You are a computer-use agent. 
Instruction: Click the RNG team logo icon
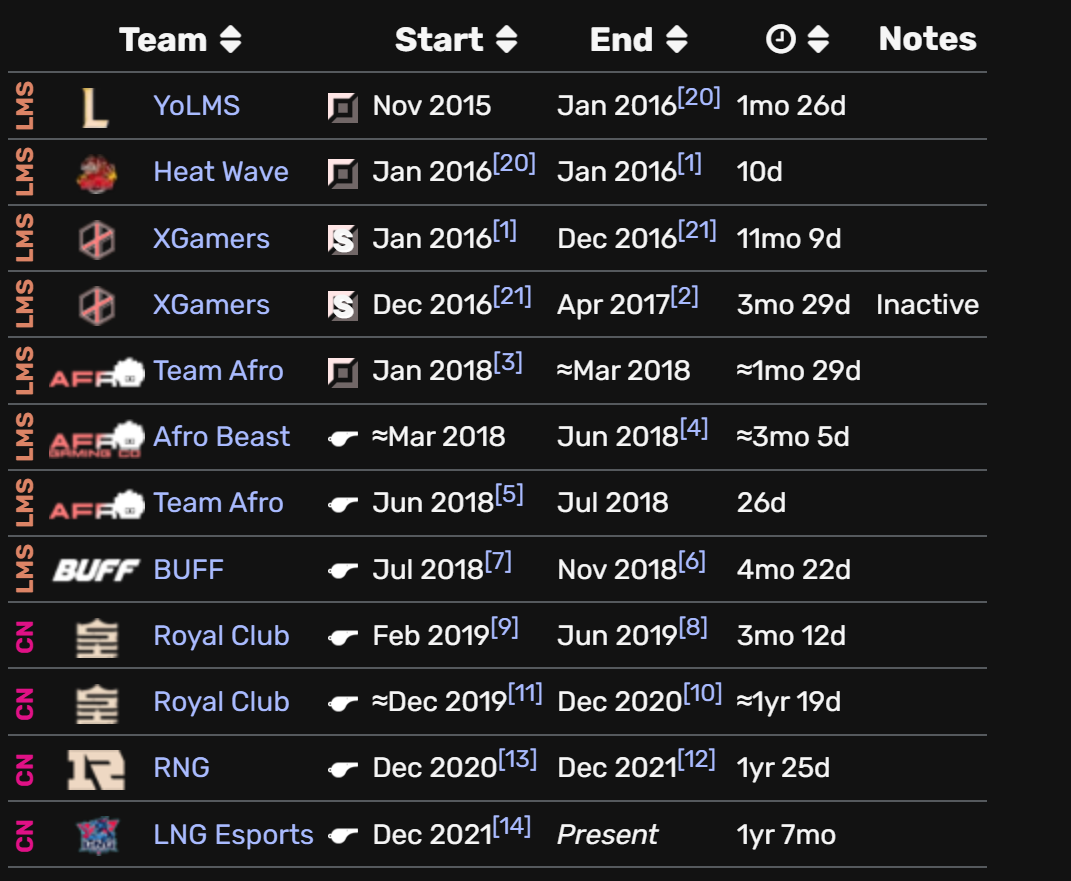[x=96, y=769]
